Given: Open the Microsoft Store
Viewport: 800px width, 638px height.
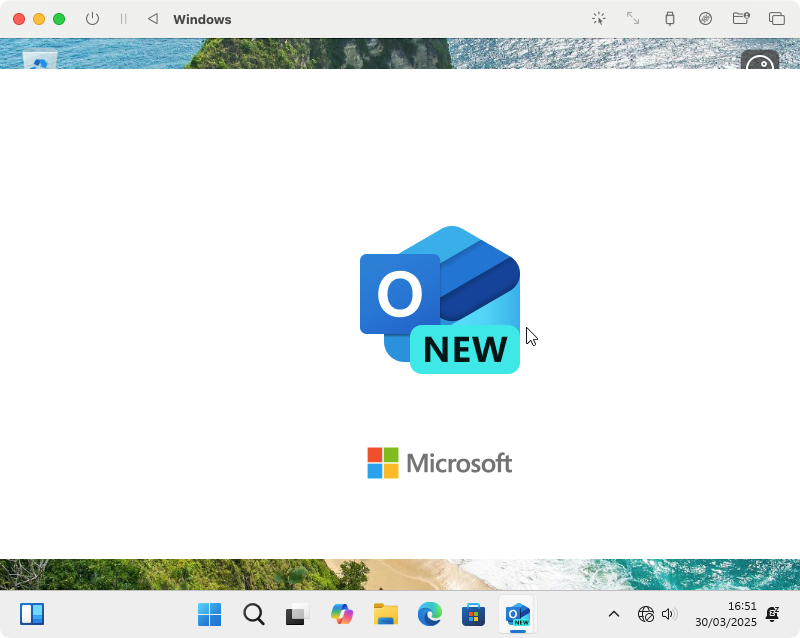Looking at the screenshot, I should coord(473,614).
